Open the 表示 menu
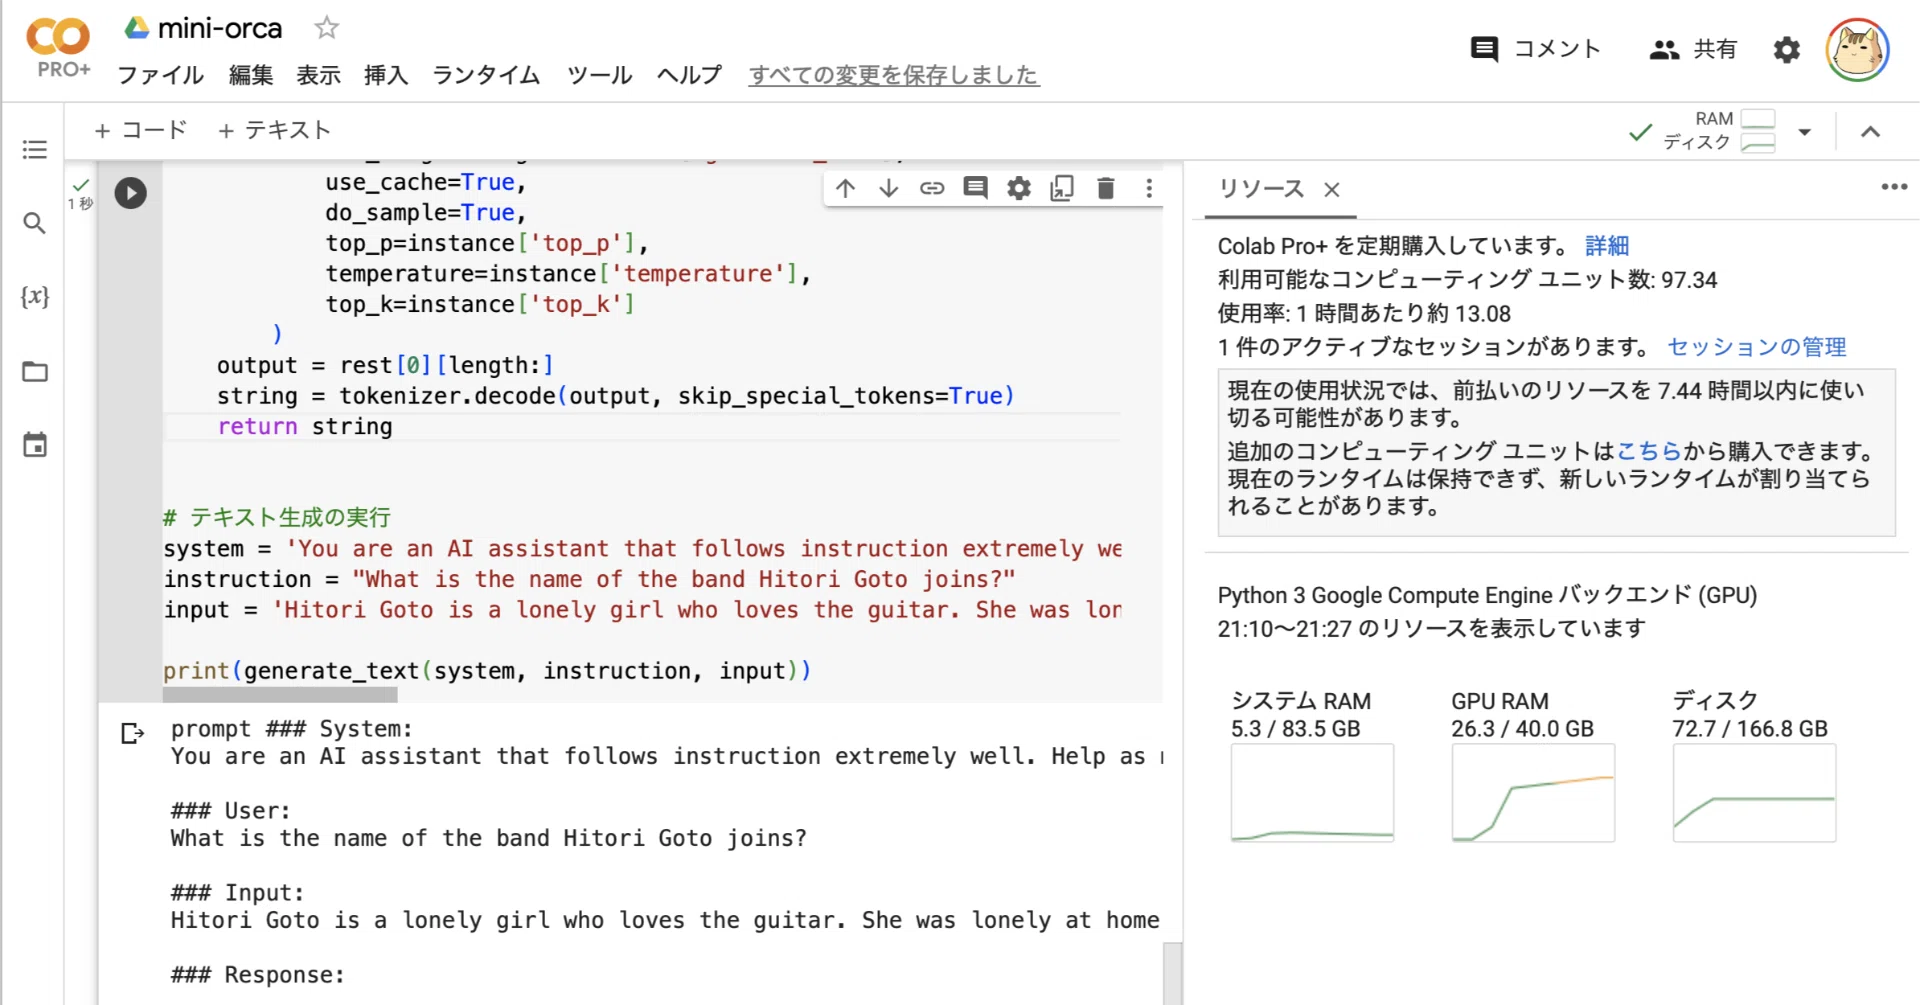This screenshot has width=1920, height=1005. (318, 75)
